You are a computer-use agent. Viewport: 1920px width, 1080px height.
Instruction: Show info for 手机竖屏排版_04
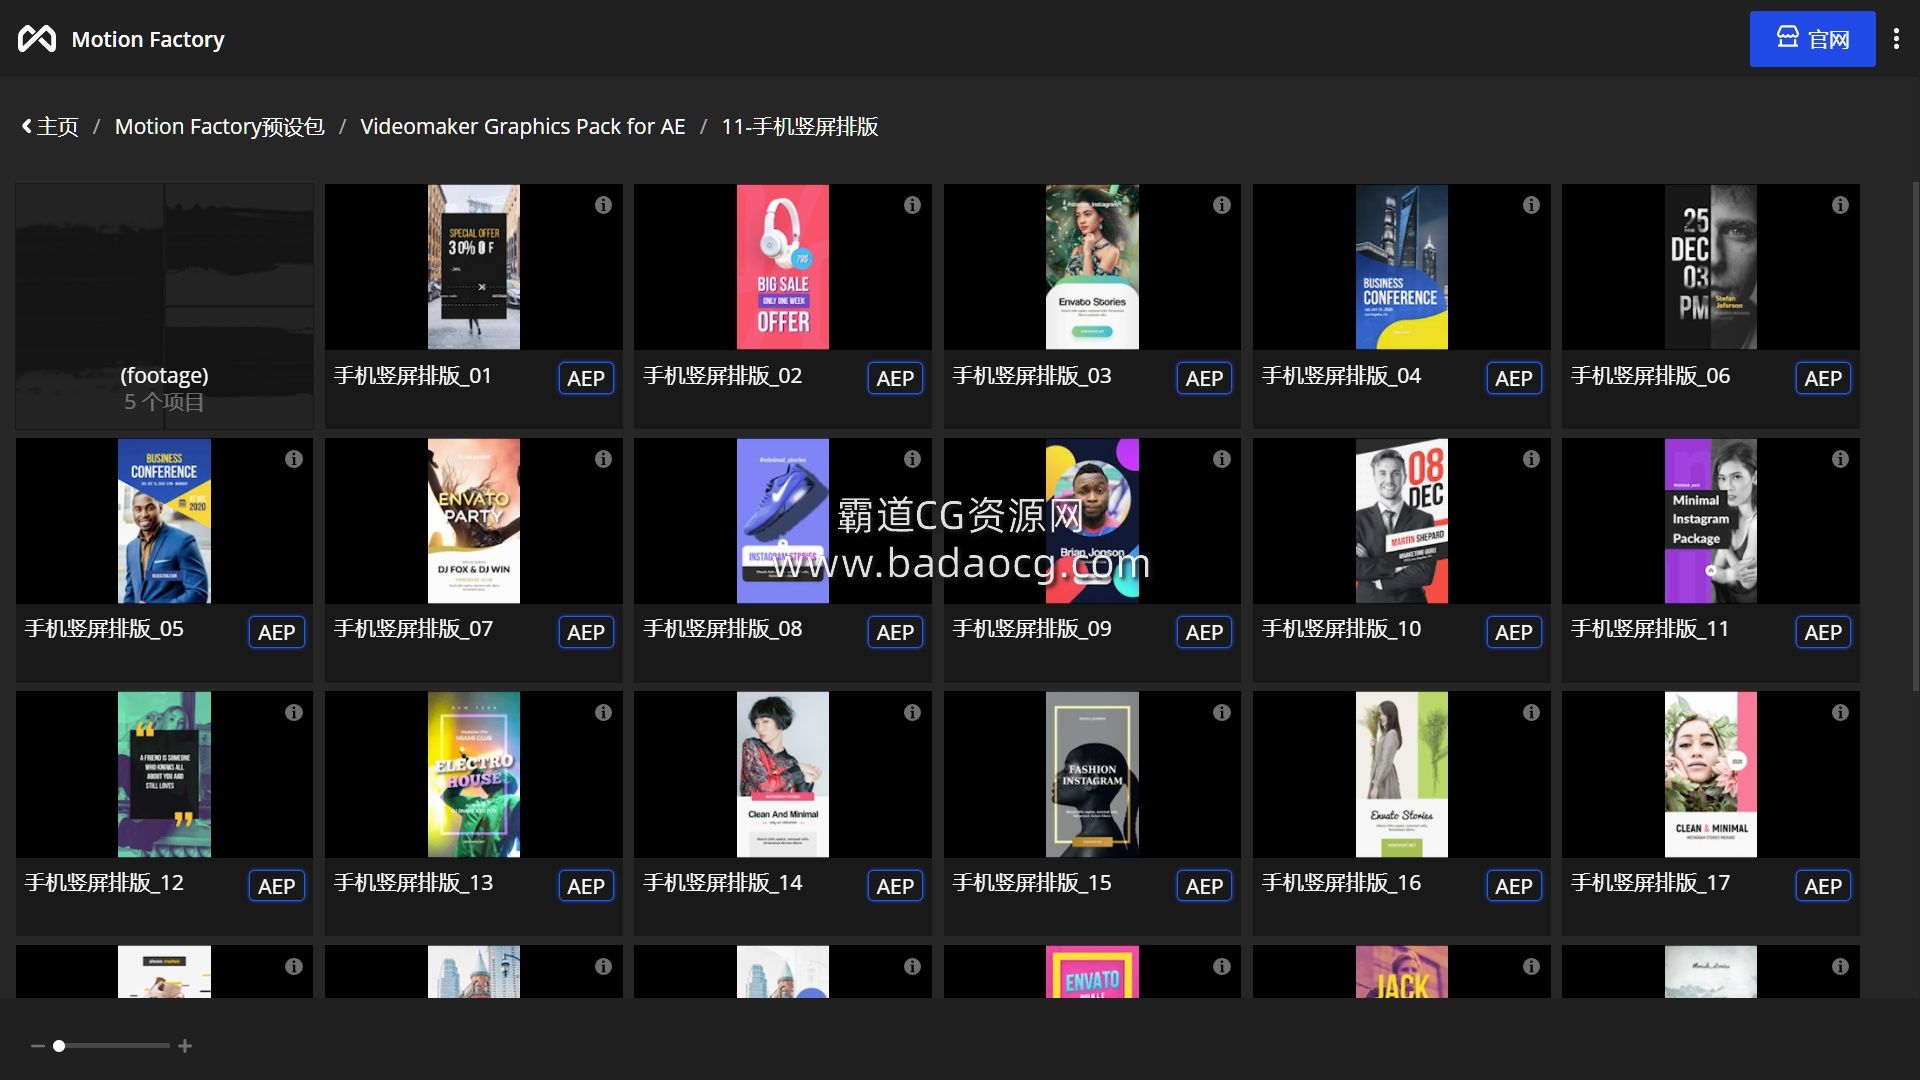[1531, 205]
